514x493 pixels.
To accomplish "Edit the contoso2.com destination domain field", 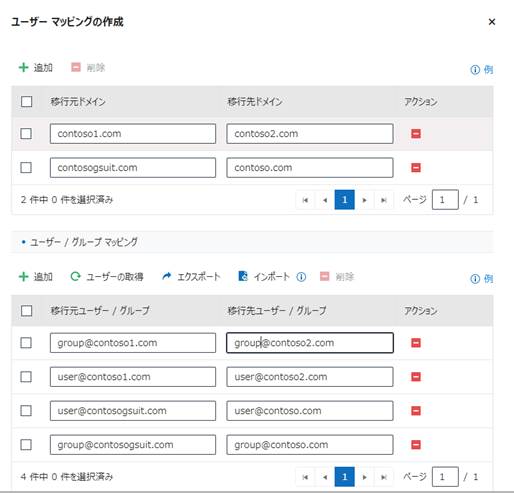I will [x=310, y=134].
